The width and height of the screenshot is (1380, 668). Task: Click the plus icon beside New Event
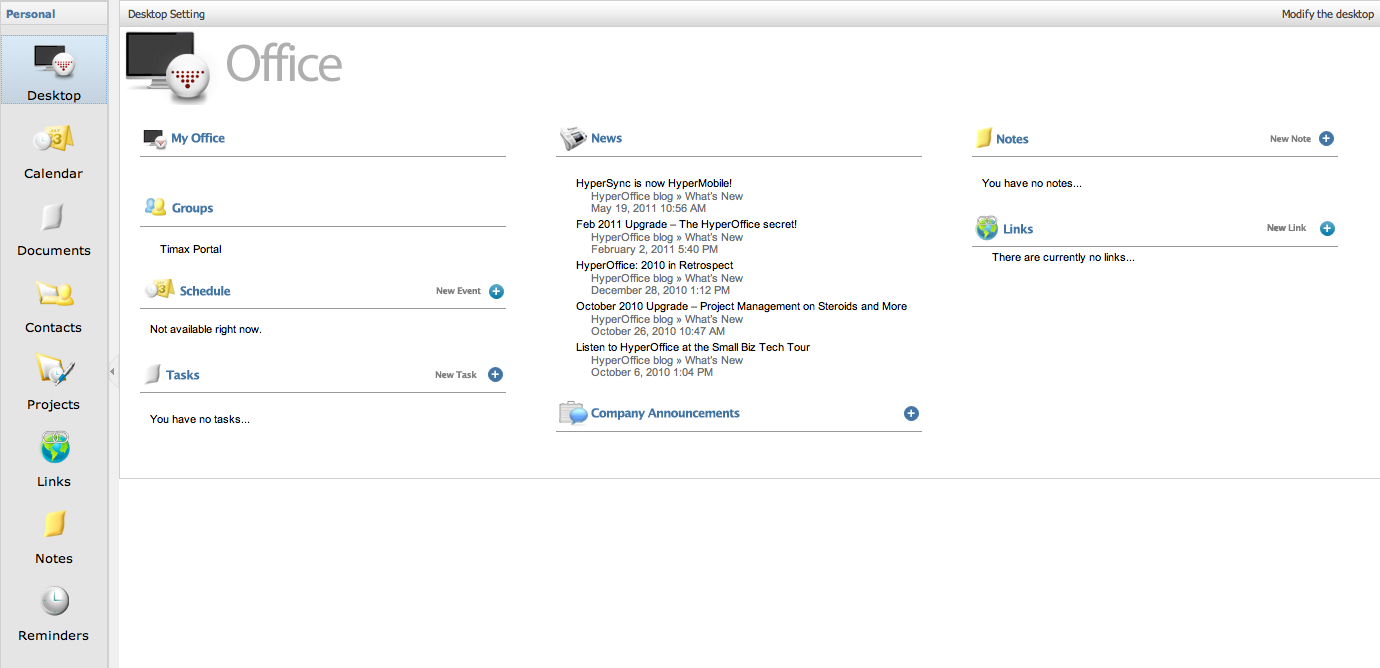click(x=496, y=291)
